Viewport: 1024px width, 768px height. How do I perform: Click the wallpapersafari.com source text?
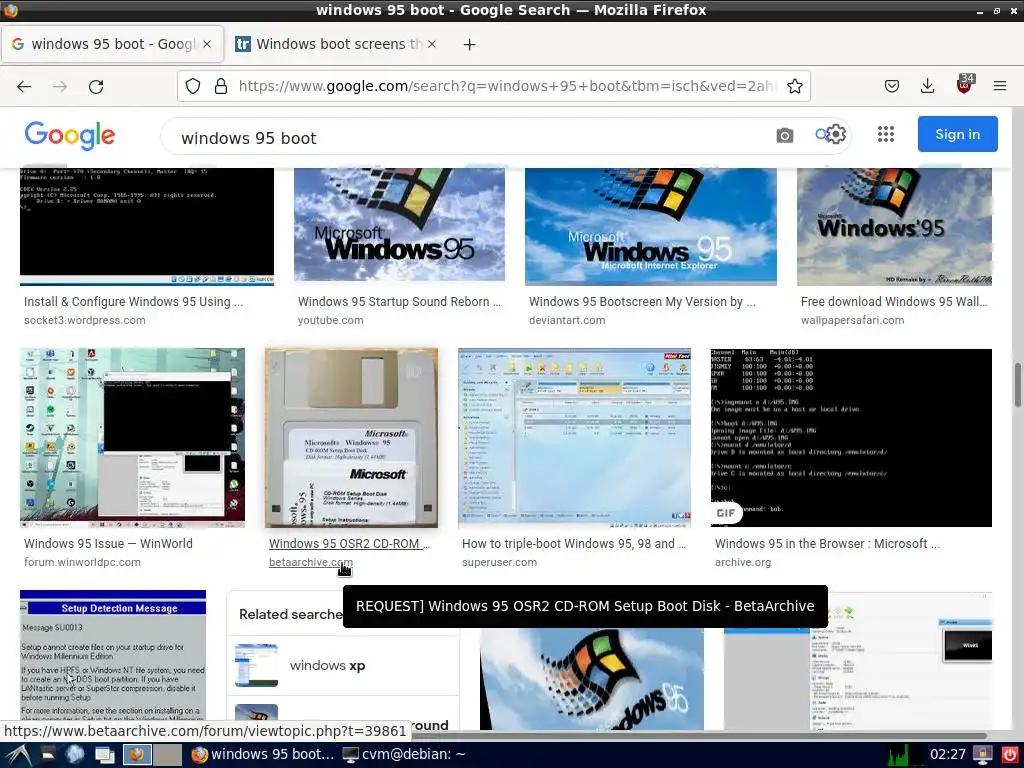[x=852, y=320]
